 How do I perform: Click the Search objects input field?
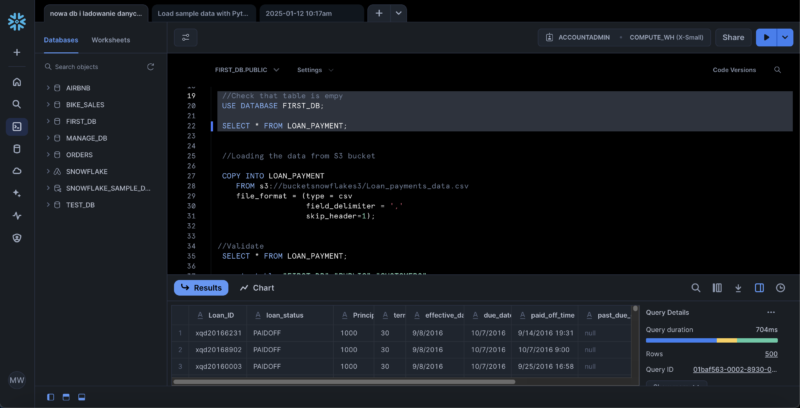click(x=95, y=66)
